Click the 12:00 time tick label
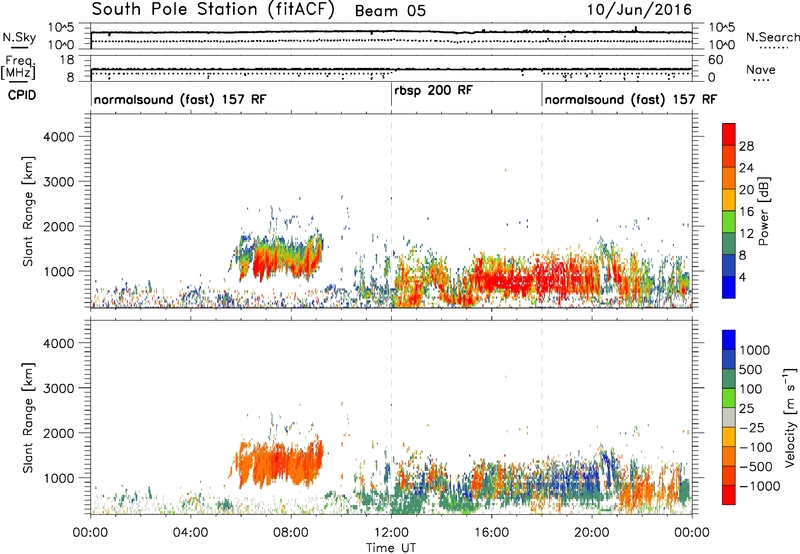800x554 pixels. click(x=391, y=533)
